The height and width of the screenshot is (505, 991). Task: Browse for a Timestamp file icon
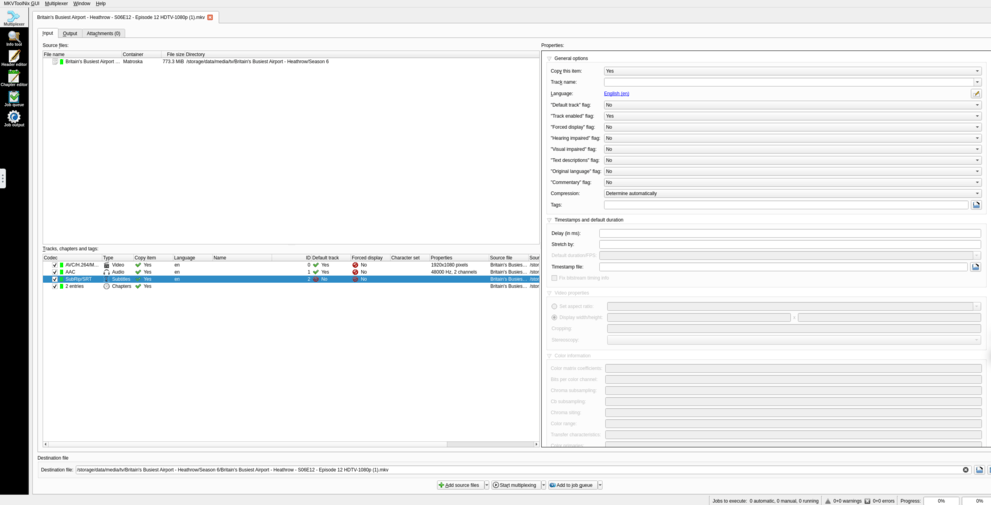976,267
